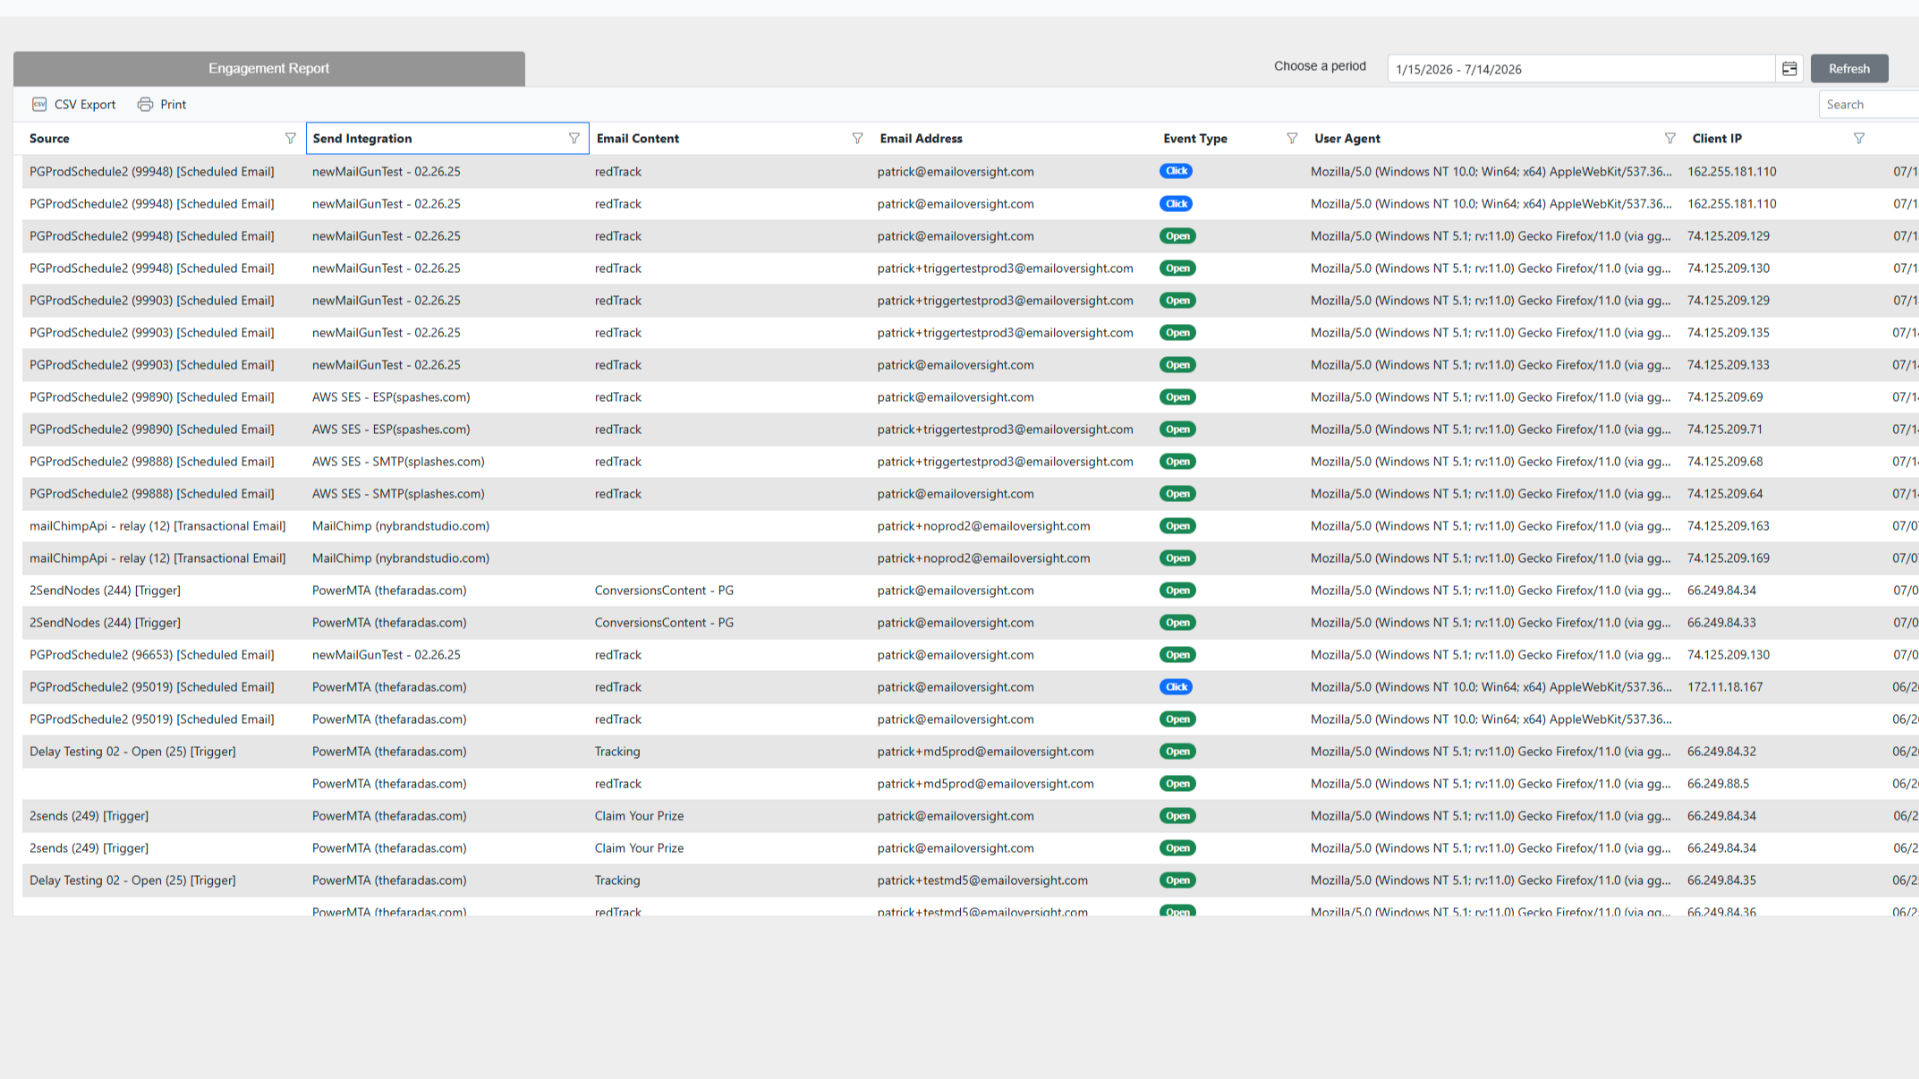Click client IP 74.125.209.71
1919x1079 pixels.
[x=1725, y=430]
